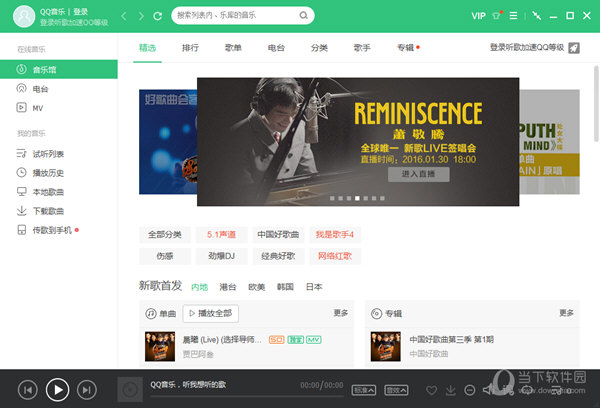This screenshot has width=600, height=408.
Task: Select the 港台 region filter
Action: pyautogui.click(x=228, y=287)
